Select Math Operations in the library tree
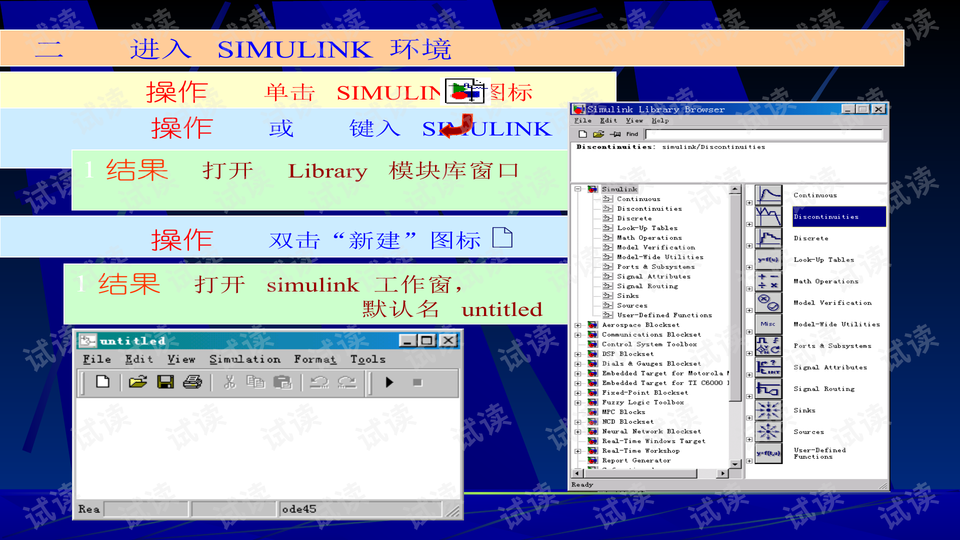Image resolution: width=960 pixels, height=540 pixels. (x=649, y=238)
